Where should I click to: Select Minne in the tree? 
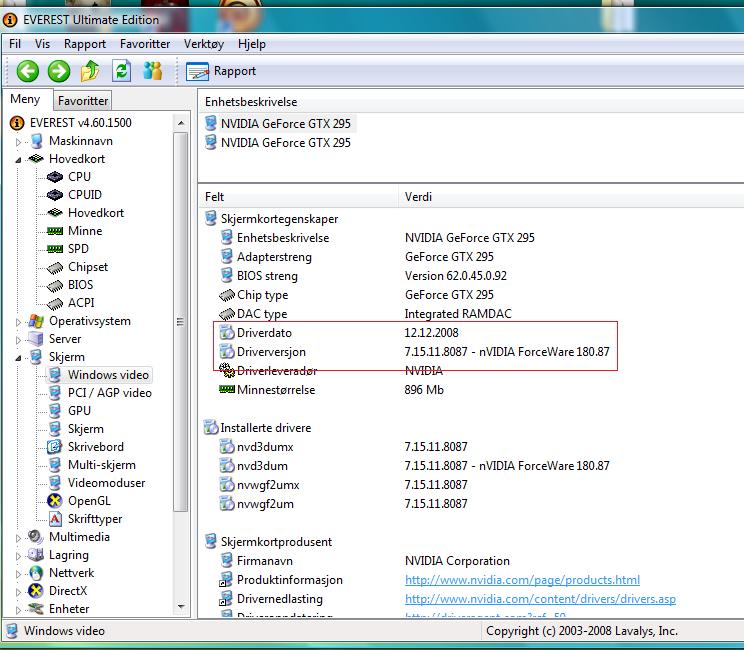85,231
